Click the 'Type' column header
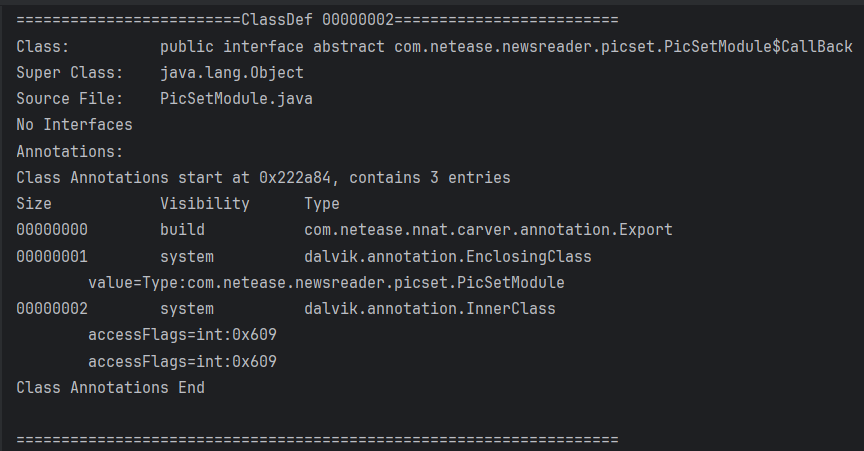The image size is (864, 451). point(322,203)
